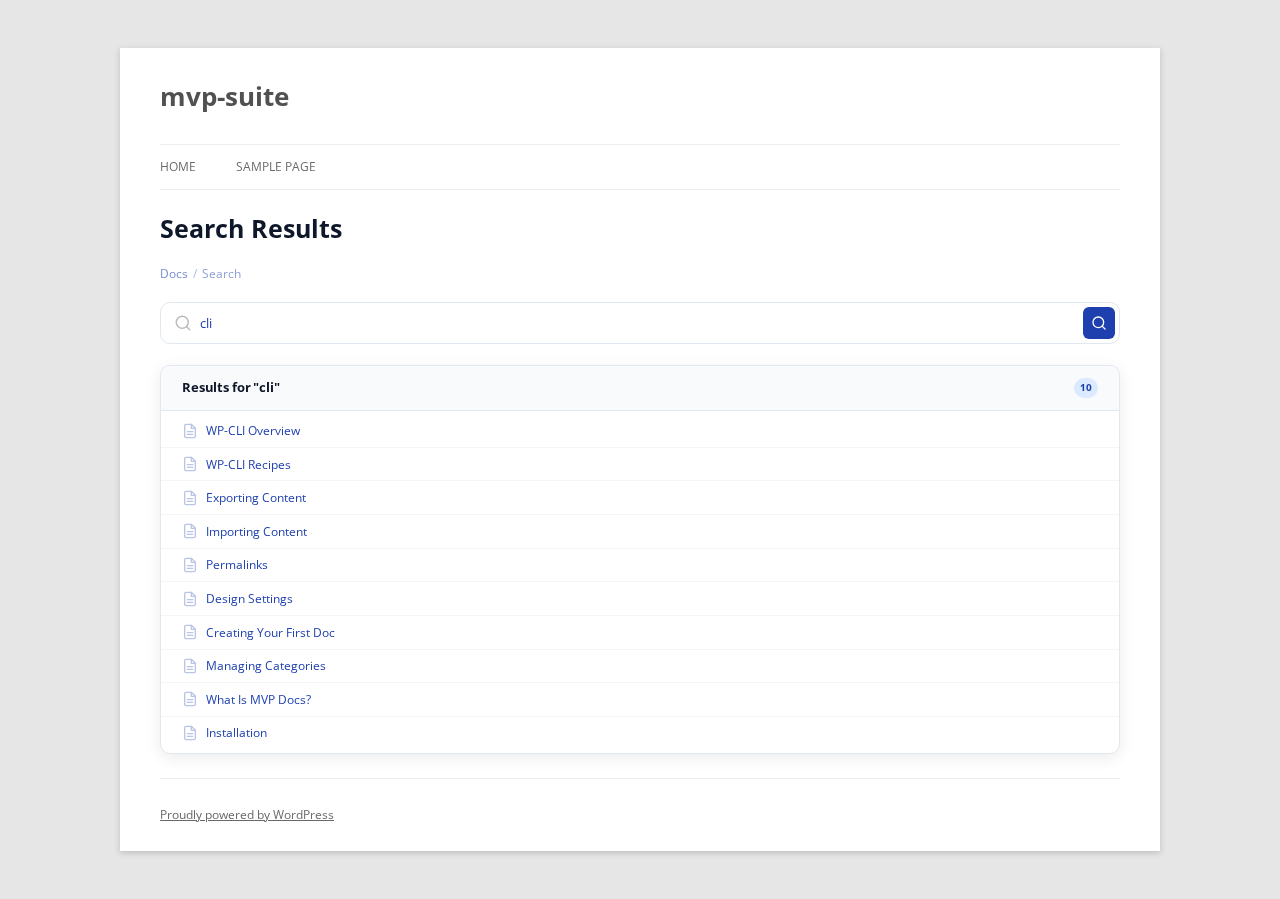This screenshot has height=899, width=1280.
Task: Click the search submit magnifier button
Action: coord(1098,322)
